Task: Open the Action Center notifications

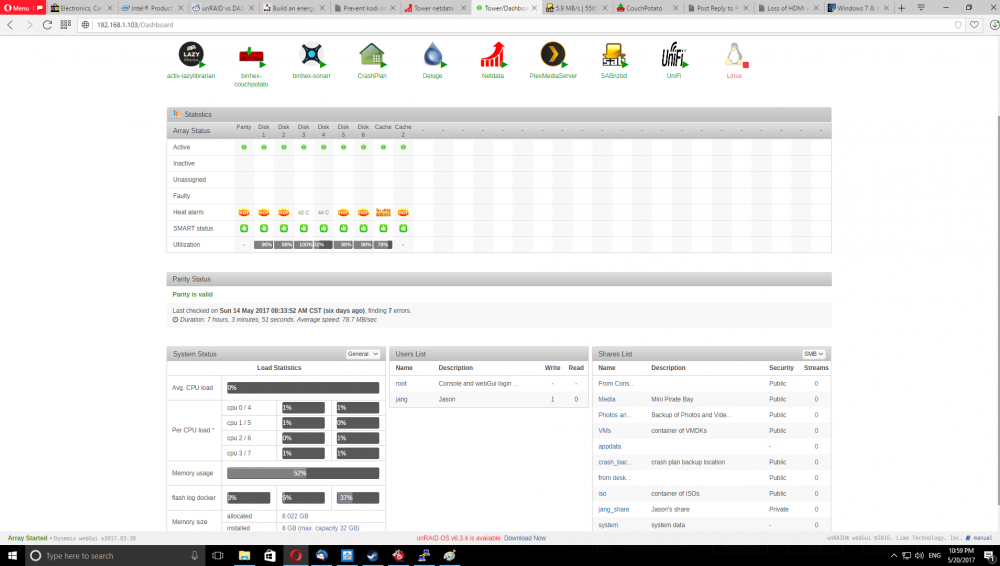Action: [989, 556]
